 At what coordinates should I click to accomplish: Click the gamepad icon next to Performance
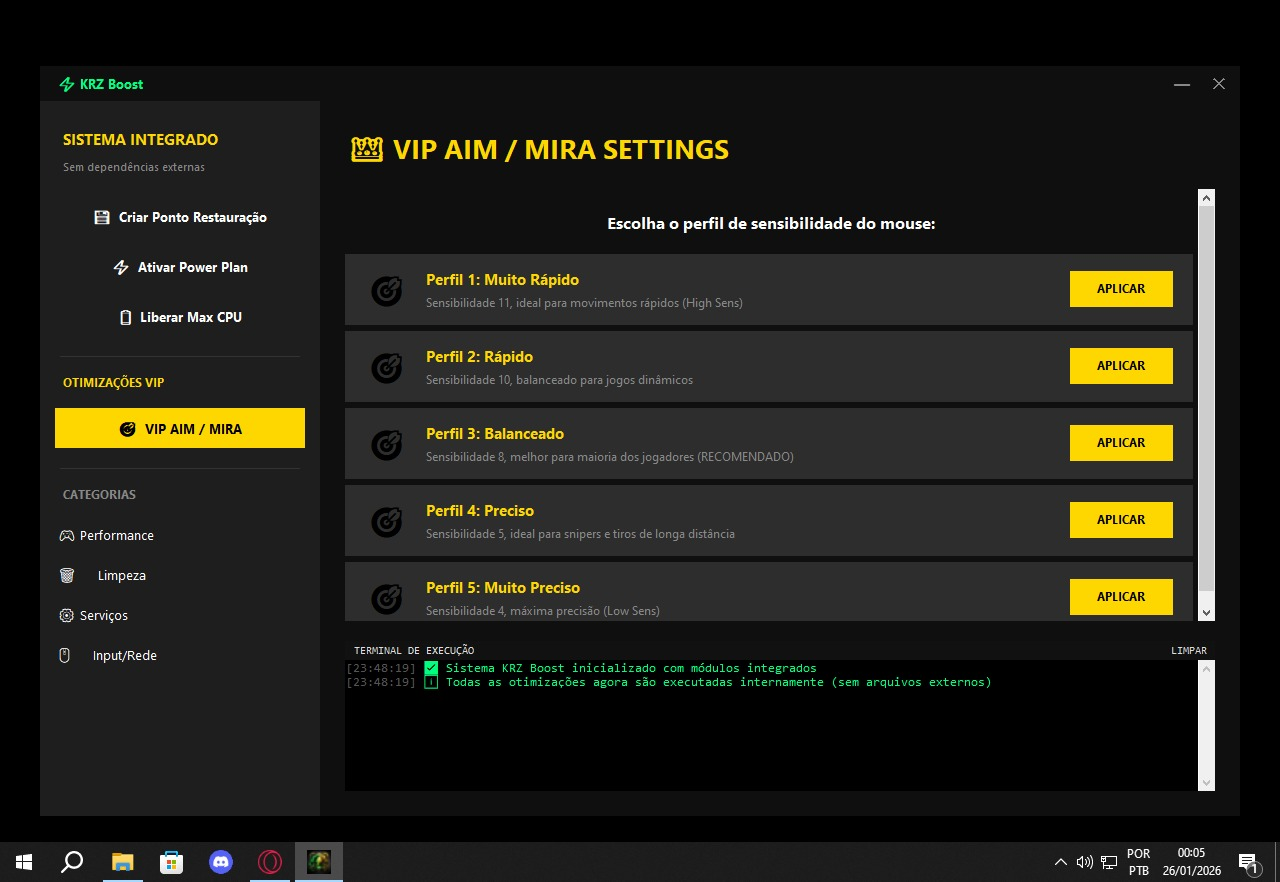click(67, 536)
